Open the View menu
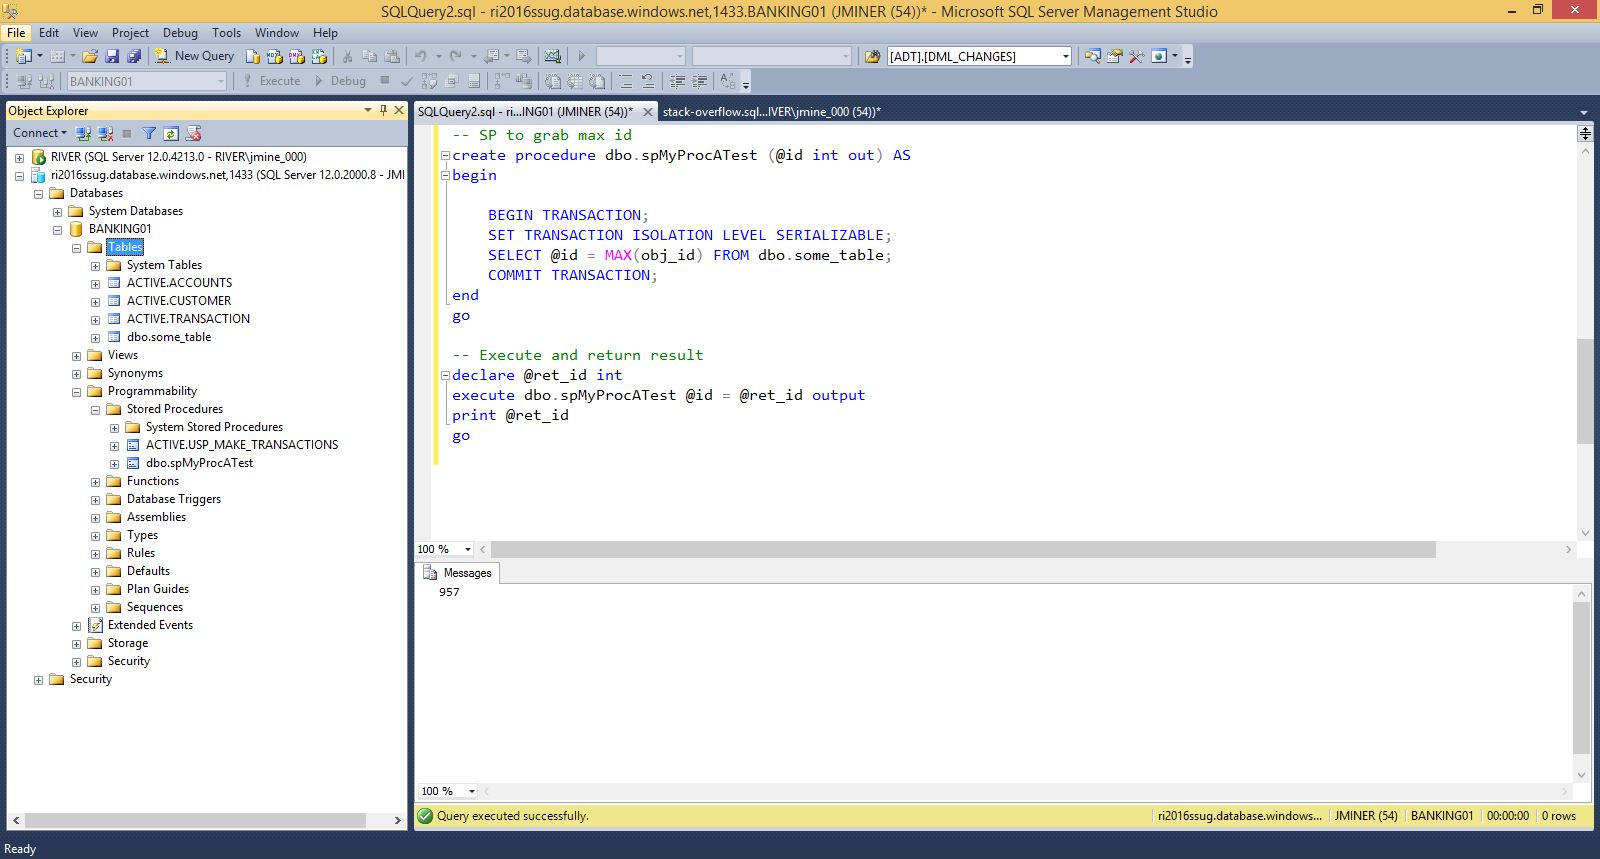The image size is (1600, 859). [x=85, y=32]
